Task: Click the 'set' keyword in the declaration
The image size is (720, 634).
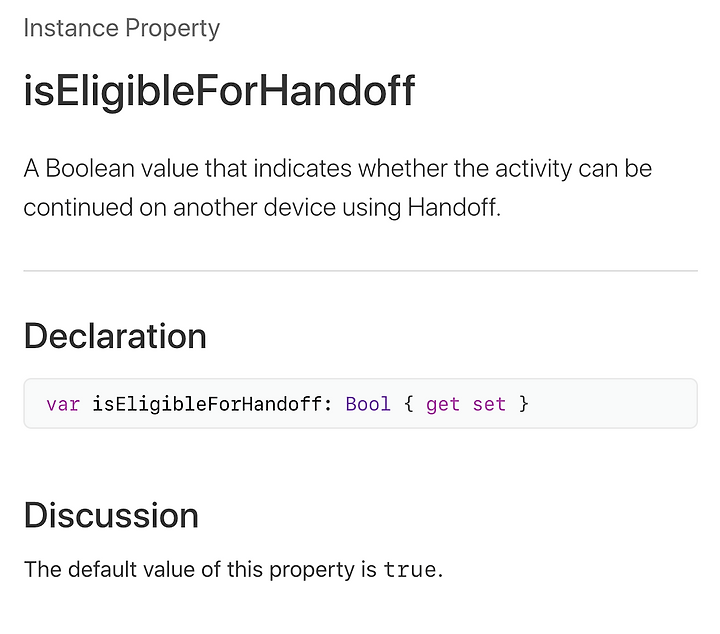Action: pyautogui.click(x=489, y=404)
